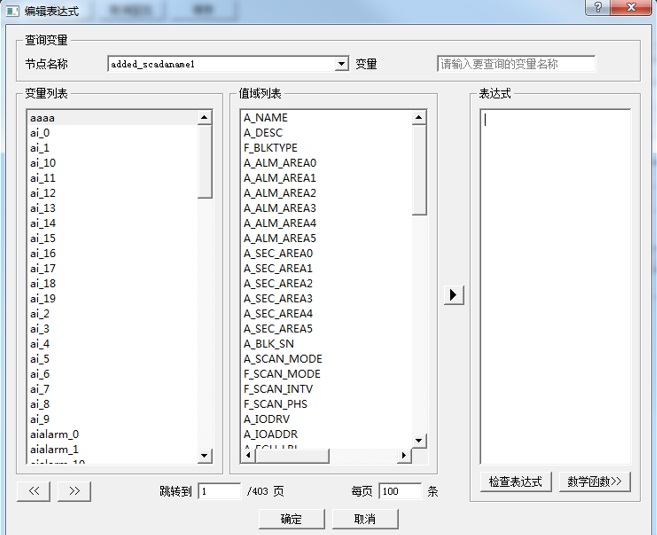
Task: Open the node name dropdown arrow
Action: click(x=342, y=64)
